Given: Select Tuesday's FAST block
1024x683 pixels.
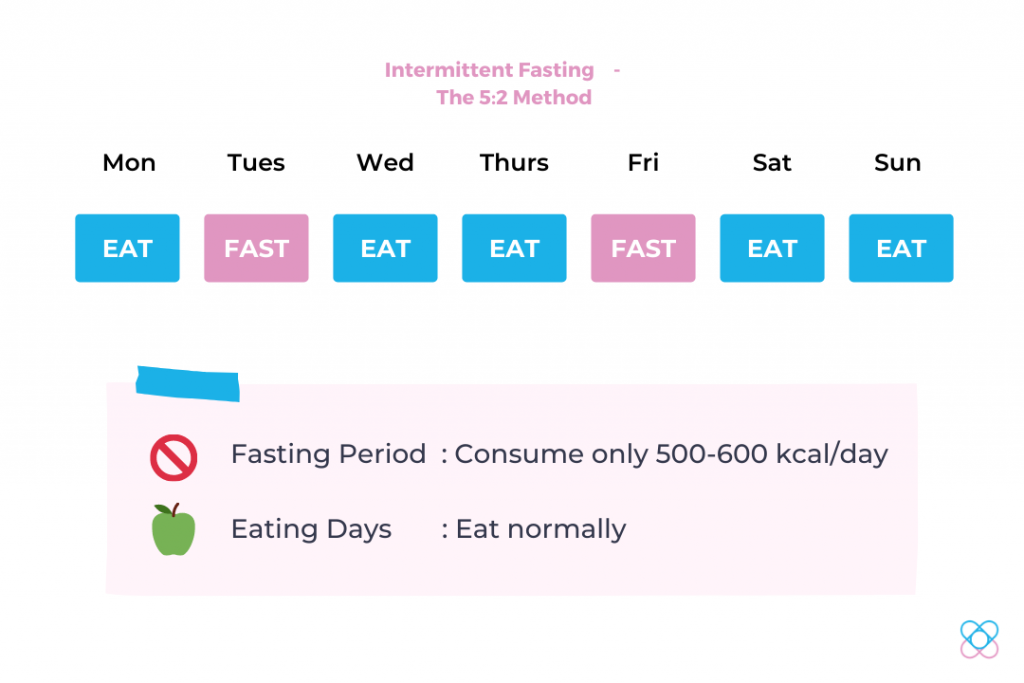Looking at the screenshot, I should pos(256,248).
